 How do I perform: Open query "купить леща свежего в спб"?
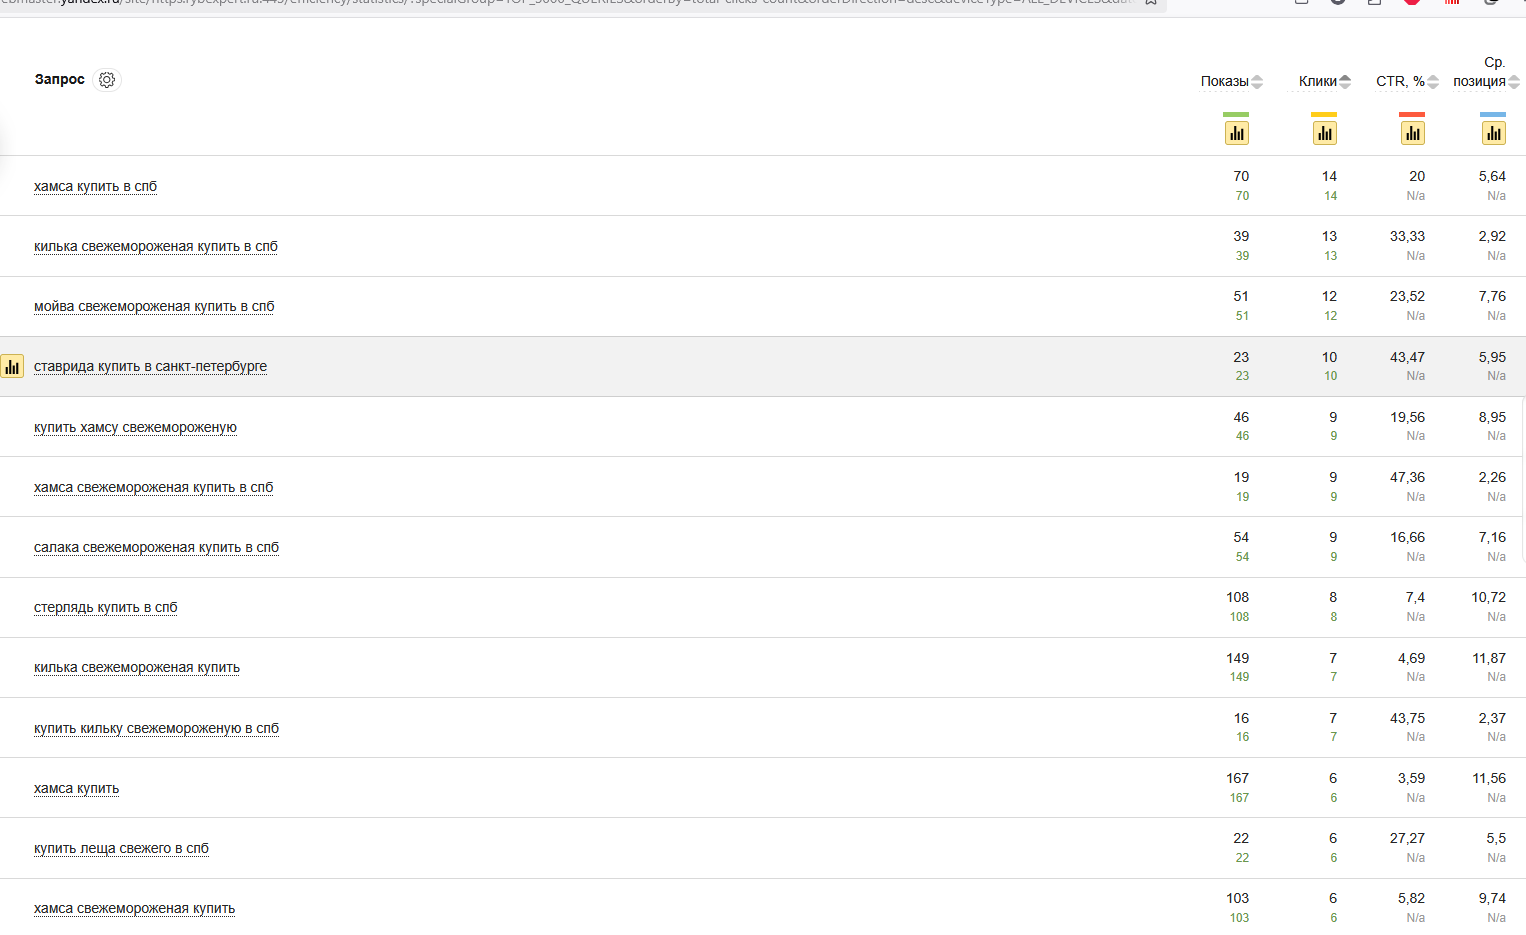(121, 849)
